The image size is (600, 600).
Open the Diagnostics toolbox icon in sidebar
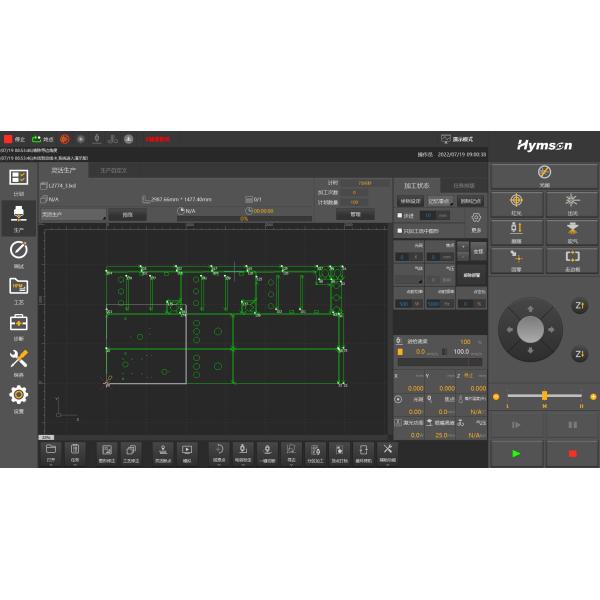click(18, 325)
